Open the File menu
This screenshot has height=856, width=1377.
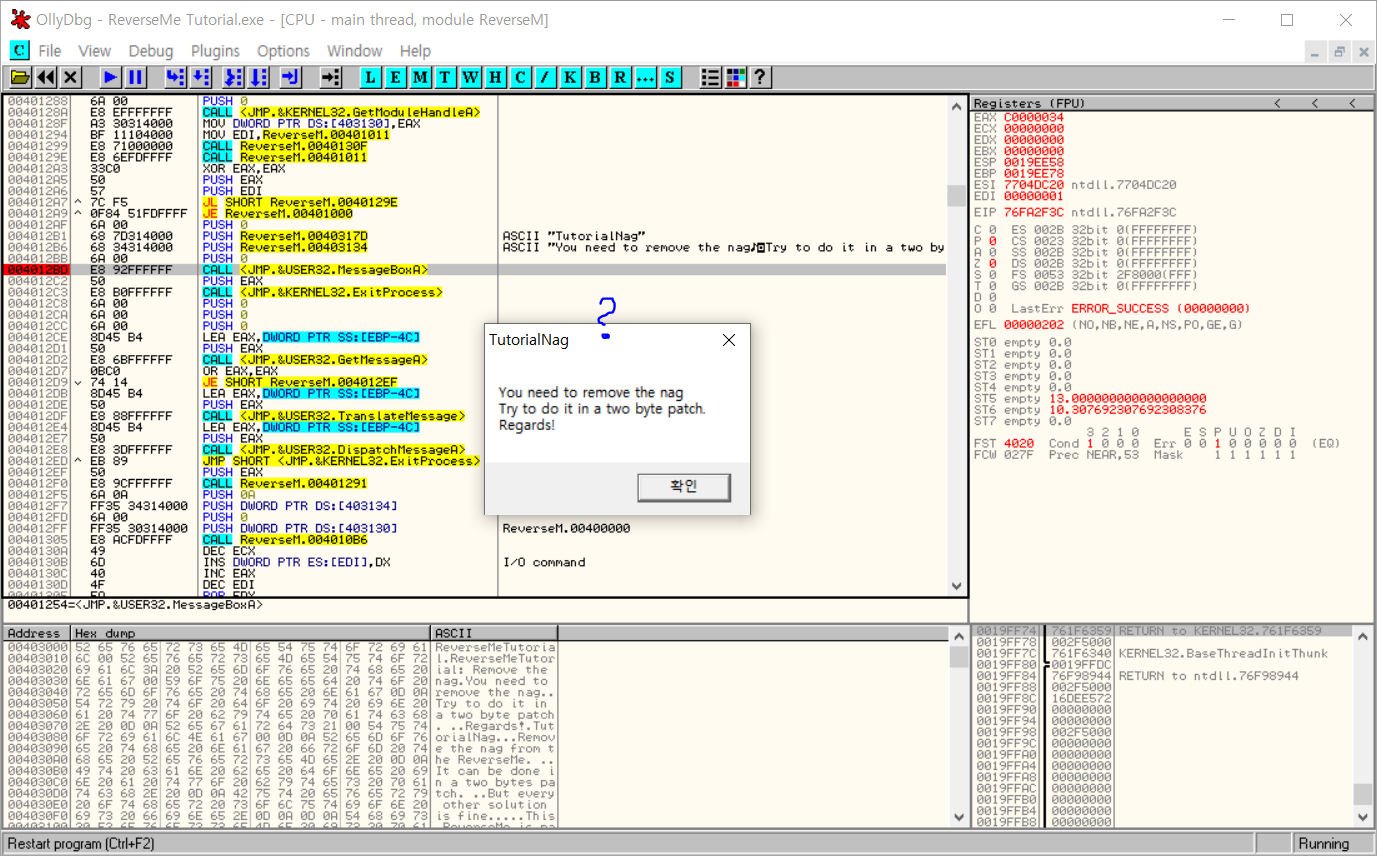point(50,51)
